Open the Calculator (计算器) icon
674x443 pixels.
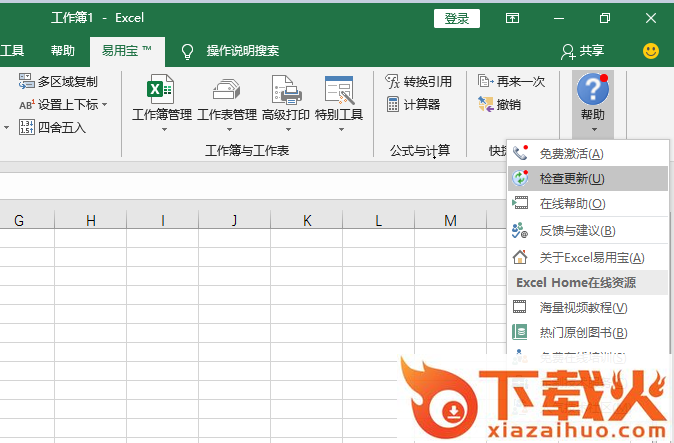click(x=392, y=104)
